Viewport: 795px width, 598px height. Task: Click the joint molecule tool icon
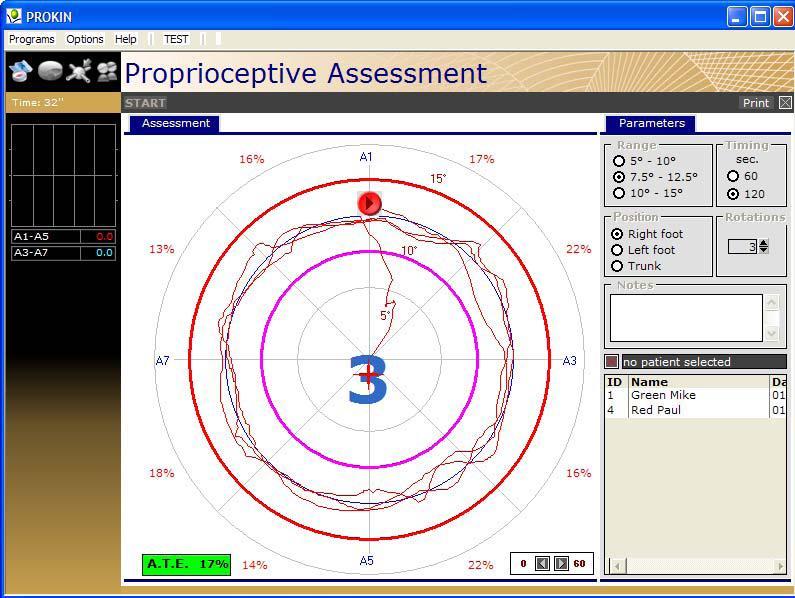click(x=79, y=71)
